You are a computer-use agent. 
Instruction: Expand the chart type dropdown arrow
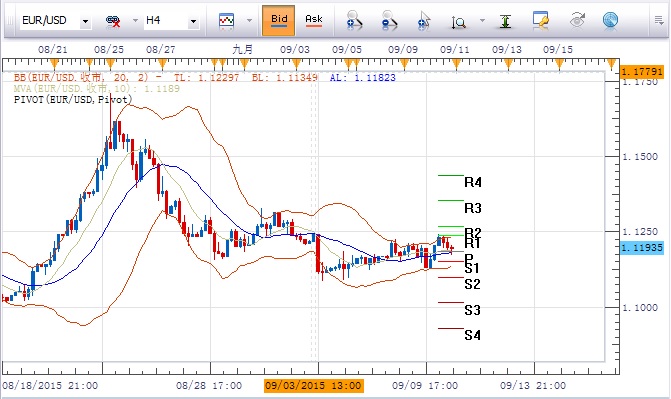click(249, 21)
